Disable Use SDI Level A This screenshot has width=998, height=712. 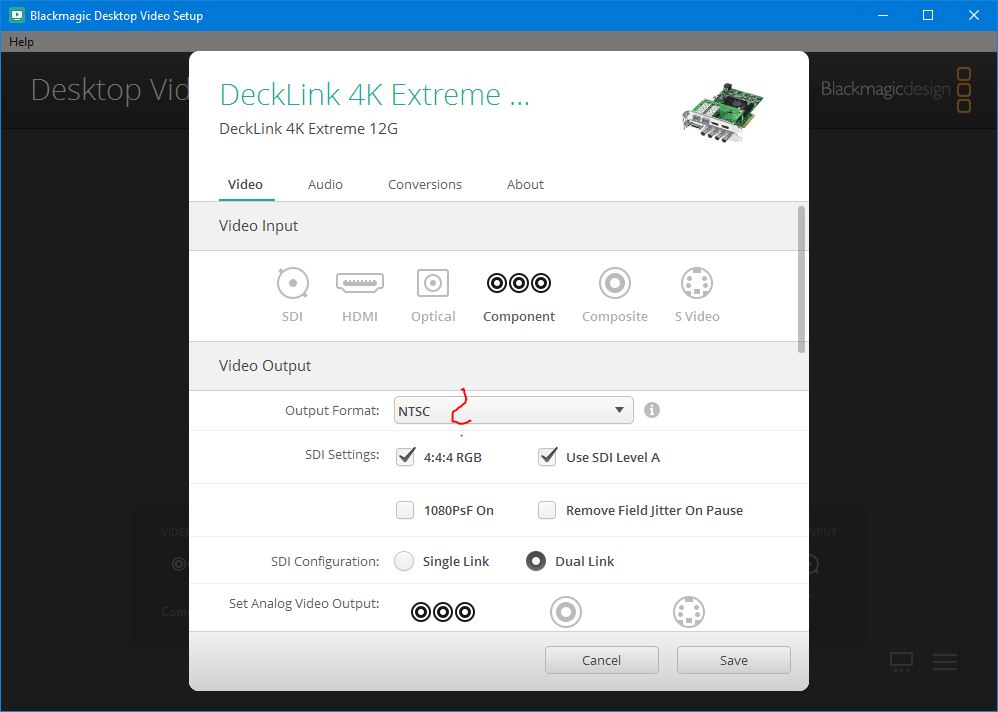pyautogui.click(x=547, y=457)
